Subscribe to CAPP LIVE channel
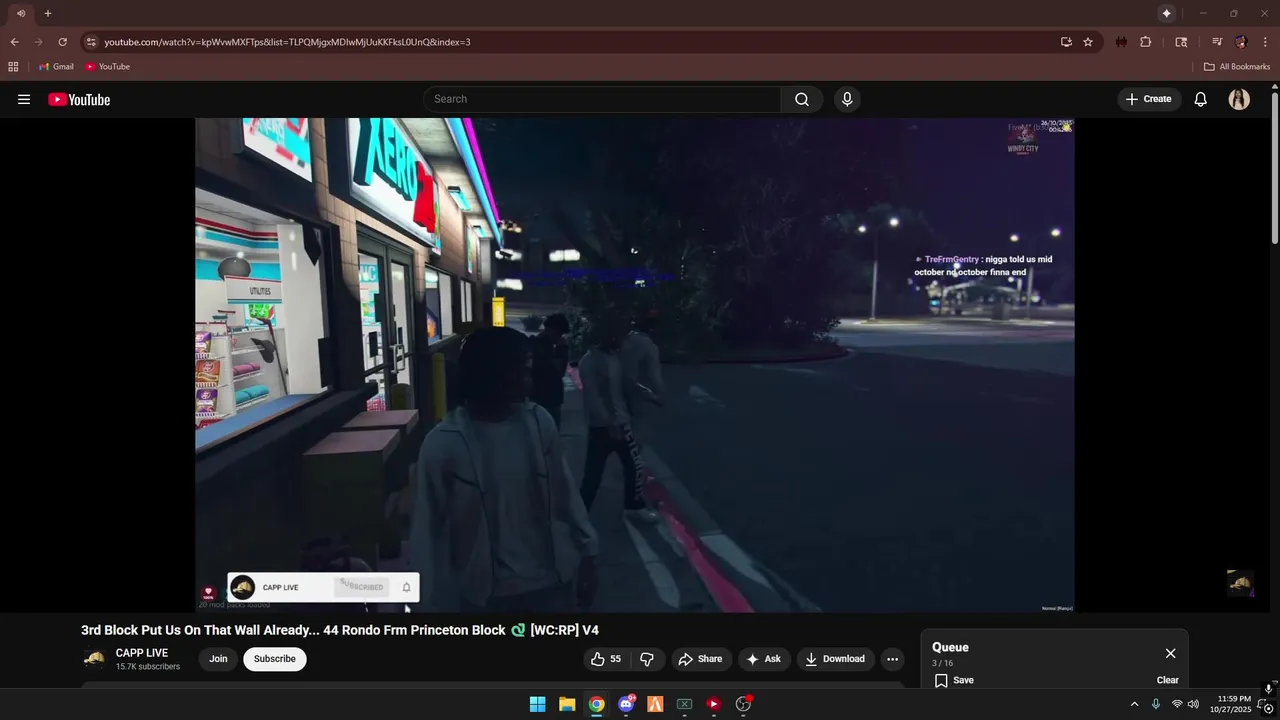Viewport: 1280px width, 720px height. pyautogui.click(x=274, y=659)
